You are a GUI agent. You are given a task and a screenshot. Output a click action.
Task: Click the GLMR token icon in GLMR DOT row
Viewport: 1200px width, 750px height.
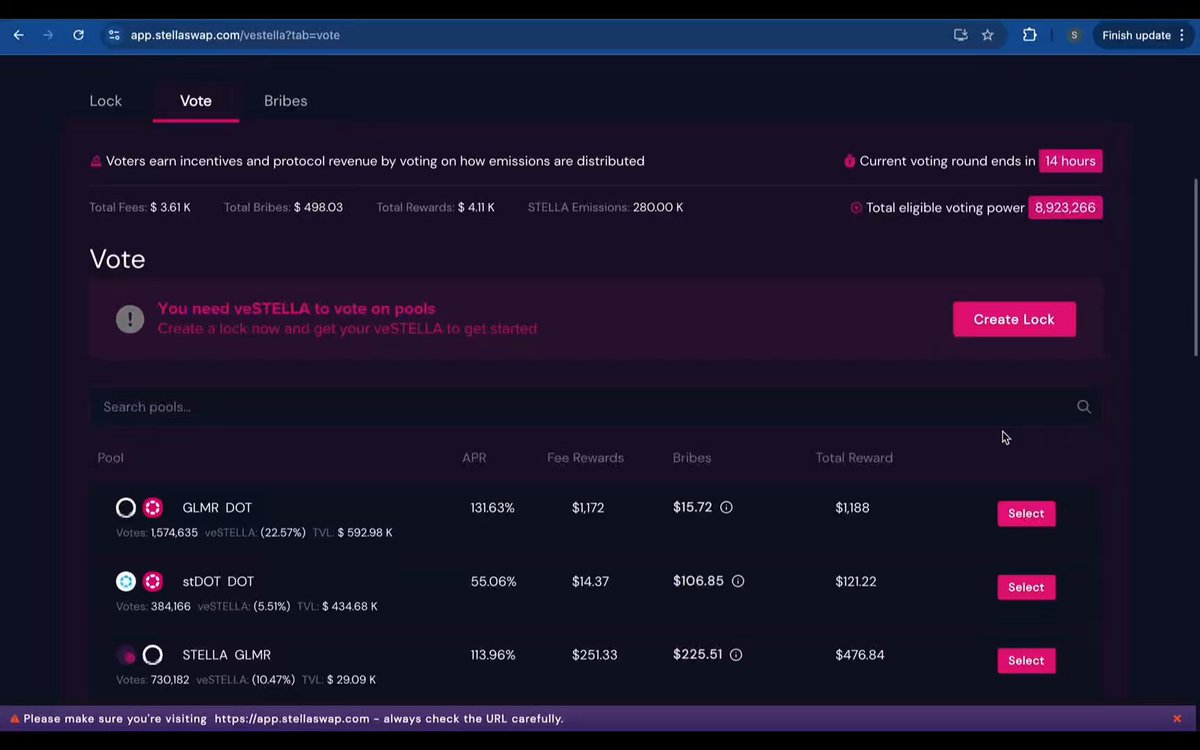click(126, 508)
